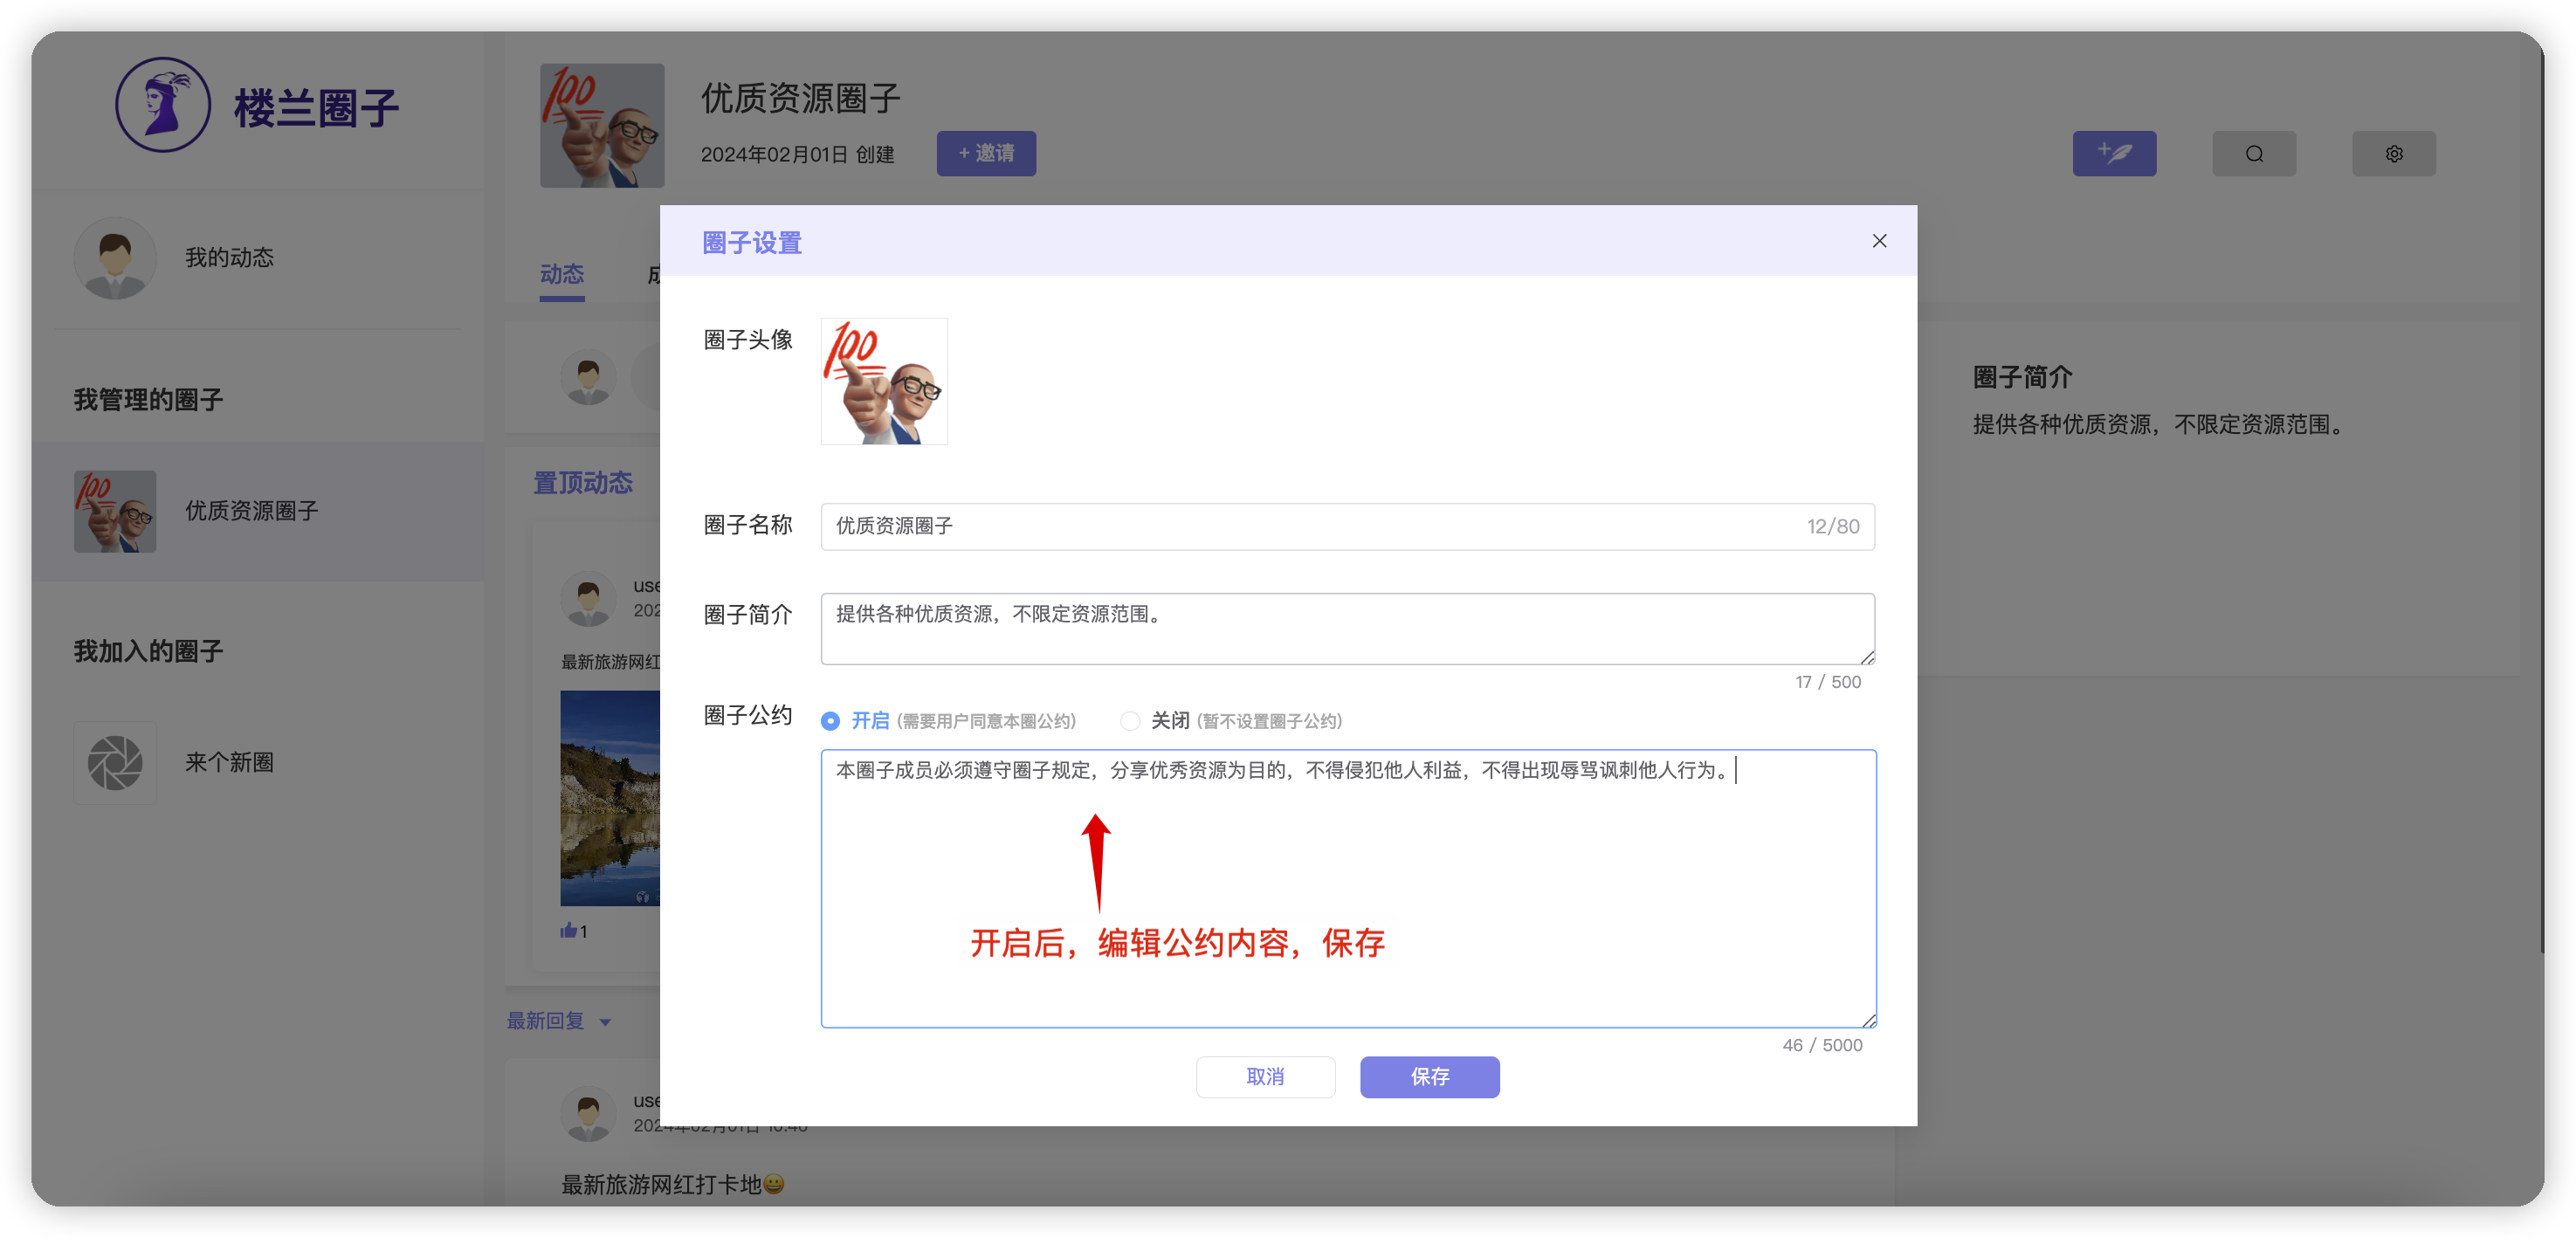Click the 17 / 500 character counter
2576x1238 pixels.
tap(1828, 682)
